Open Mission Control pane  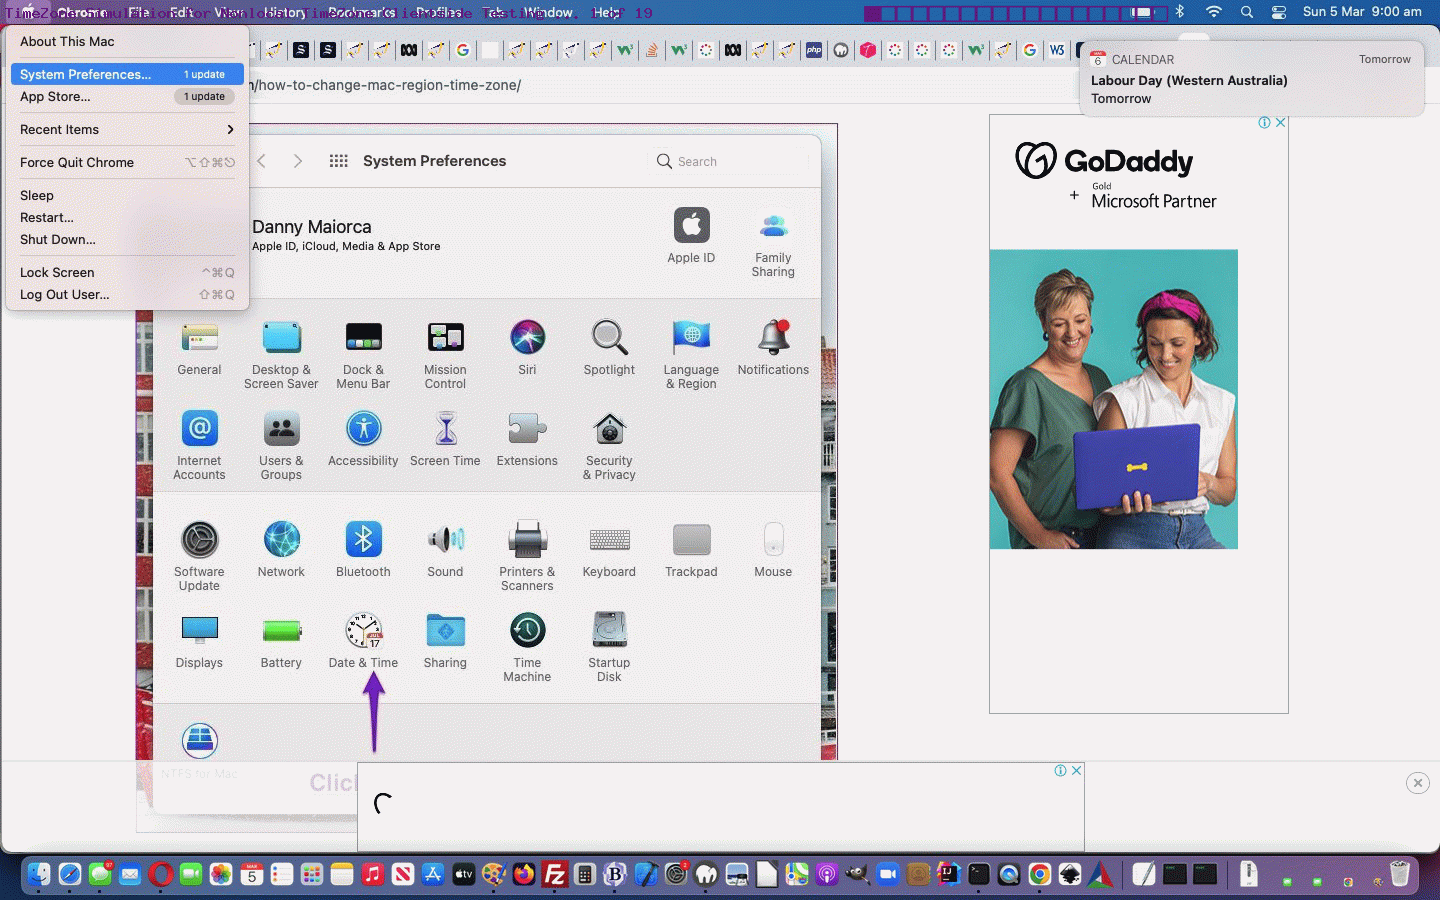(x=445, y=338)
